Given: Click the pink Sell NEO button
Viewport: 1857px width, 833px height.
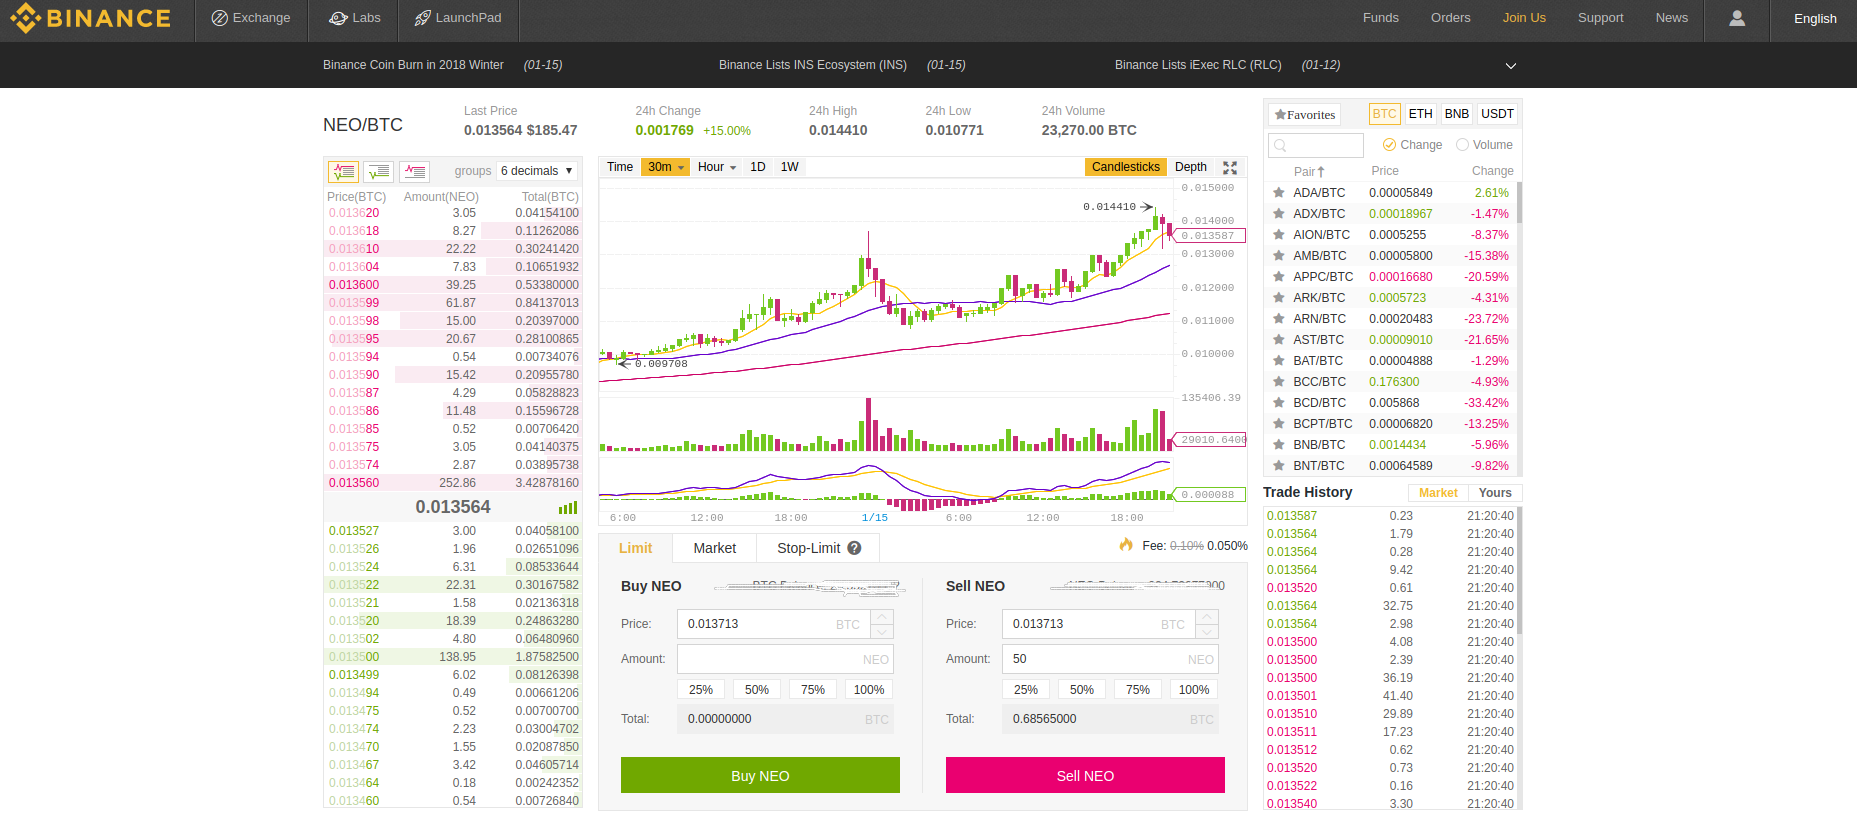Looking at the screenshot, I should tap(1085, 775).
